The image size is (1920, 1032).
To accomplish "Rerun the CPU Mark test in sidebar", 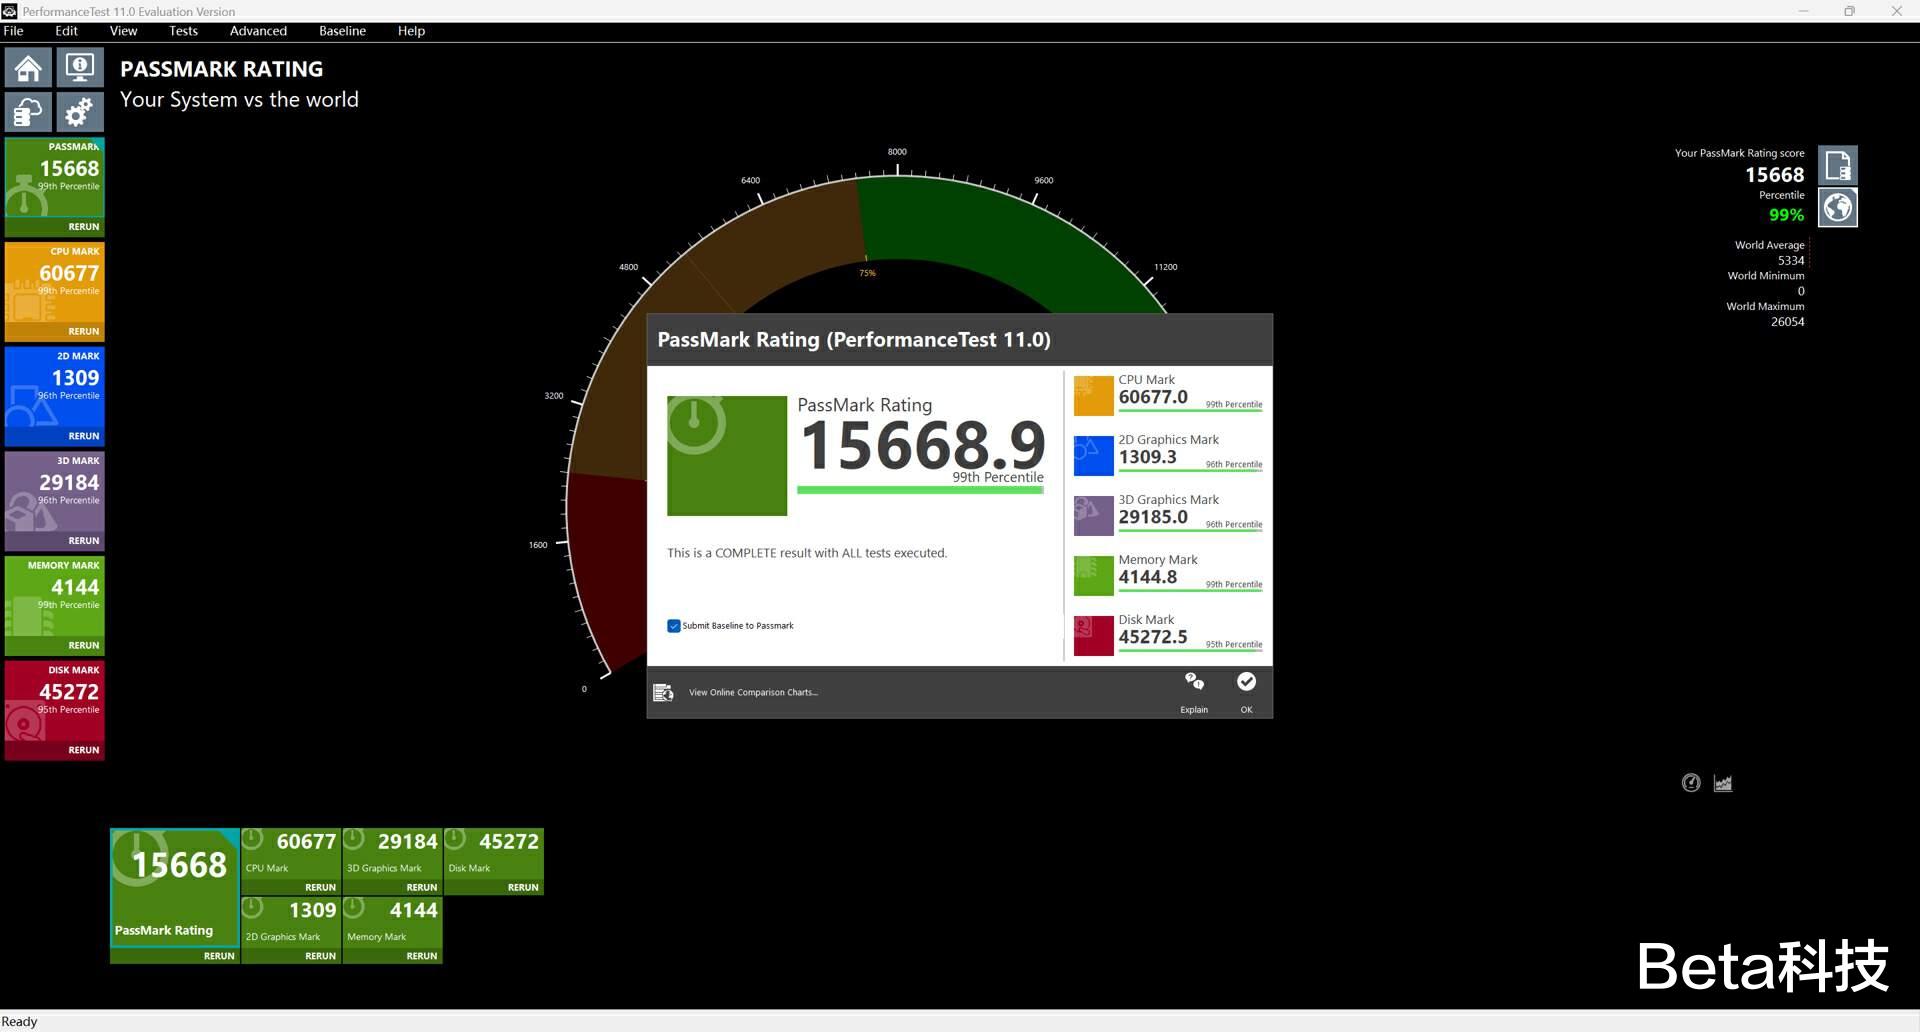I will tap(84, 331).
